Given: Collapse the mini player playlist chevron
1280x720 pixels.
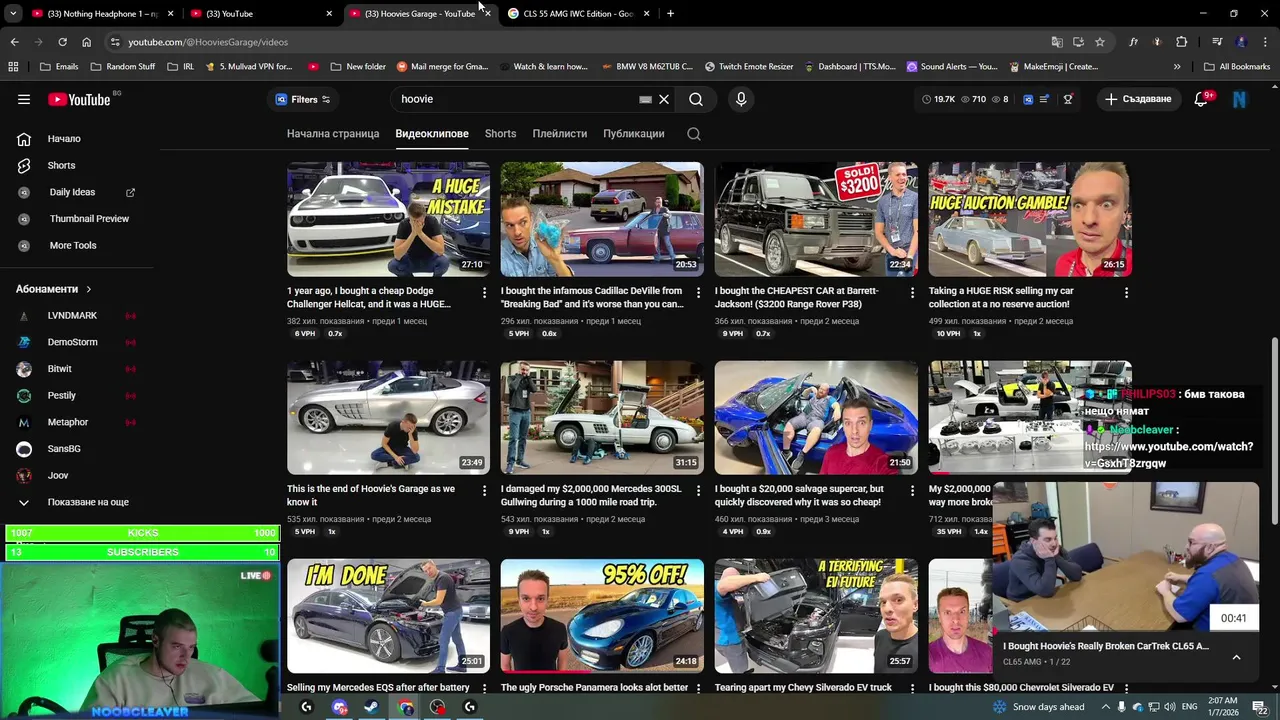Looking at the screenshot, I should tap(1236, 657).
